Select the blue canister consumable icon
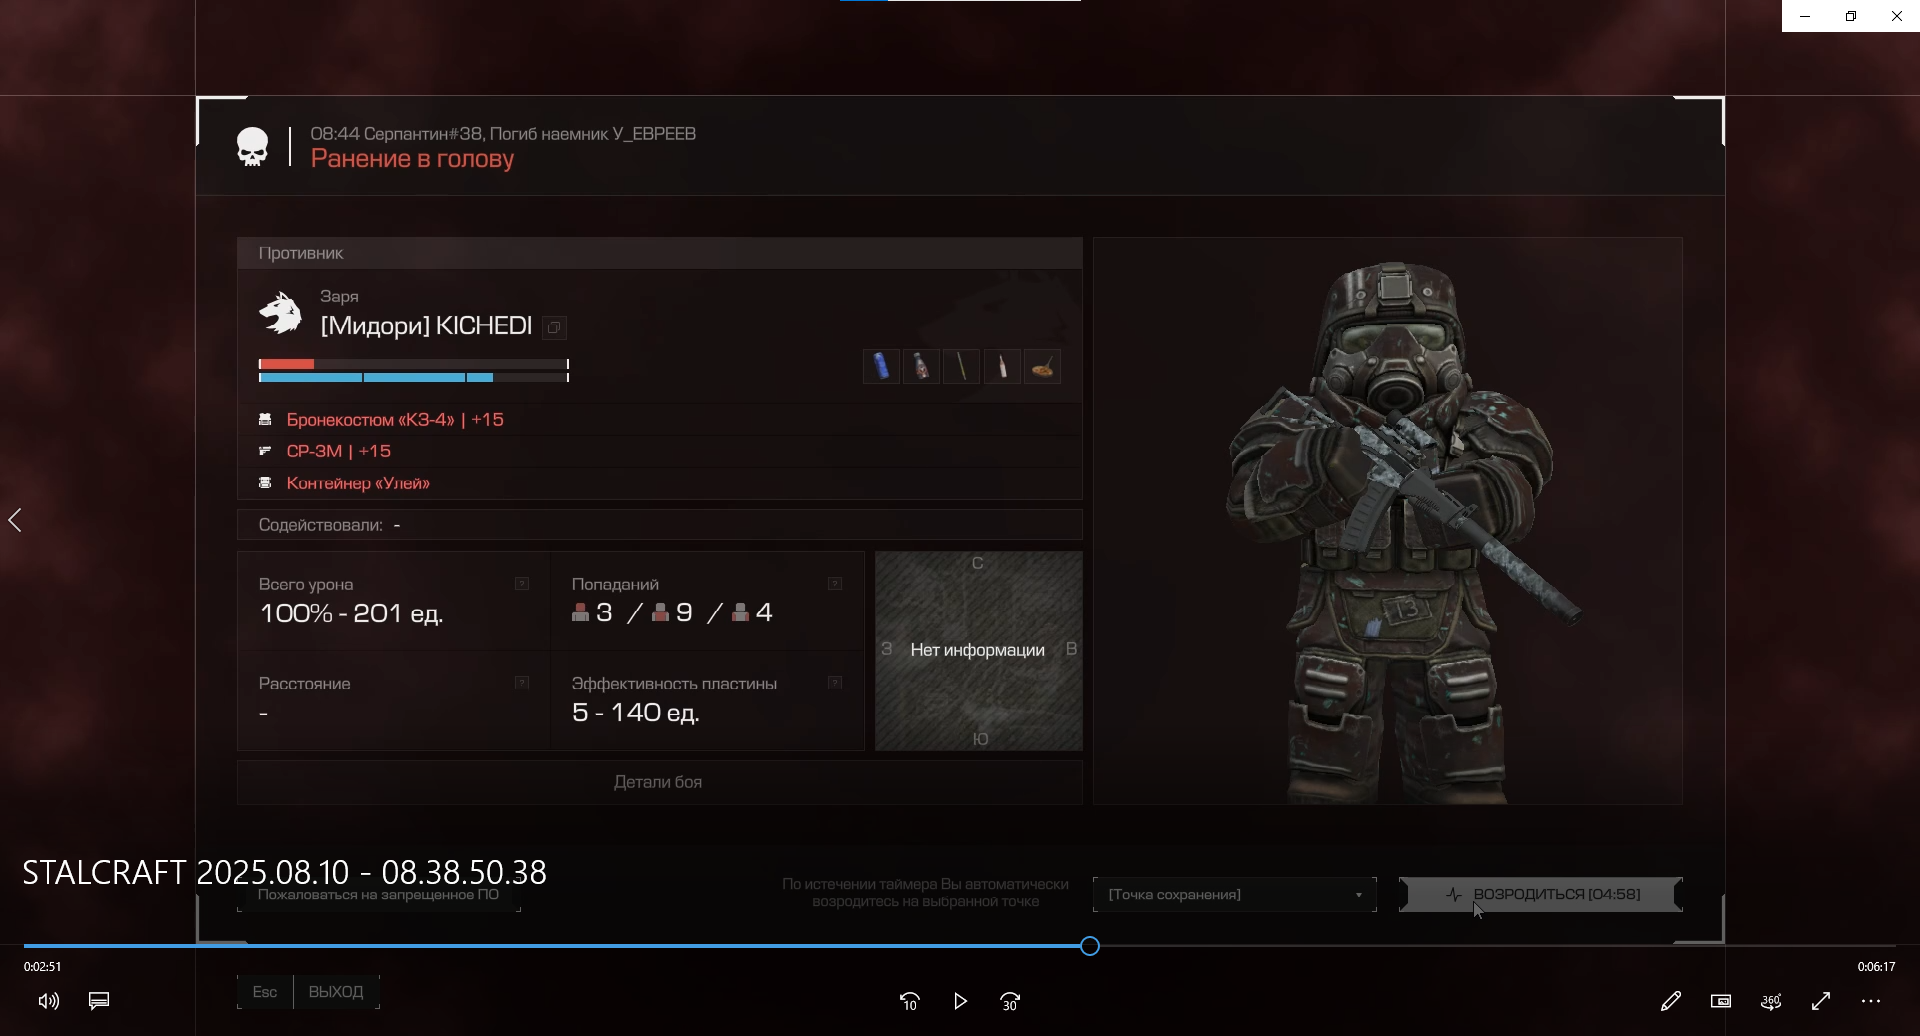The image size is (1920, 1036). click(x=881, y=367)
